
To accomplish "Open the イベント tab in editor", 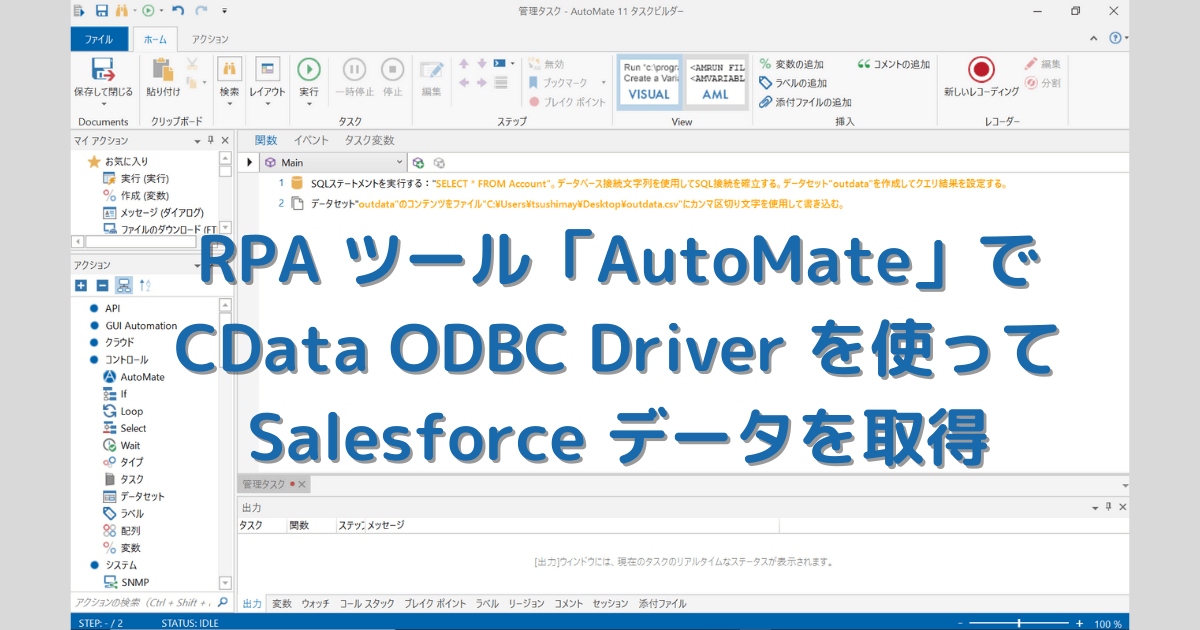I will [311, 140].
